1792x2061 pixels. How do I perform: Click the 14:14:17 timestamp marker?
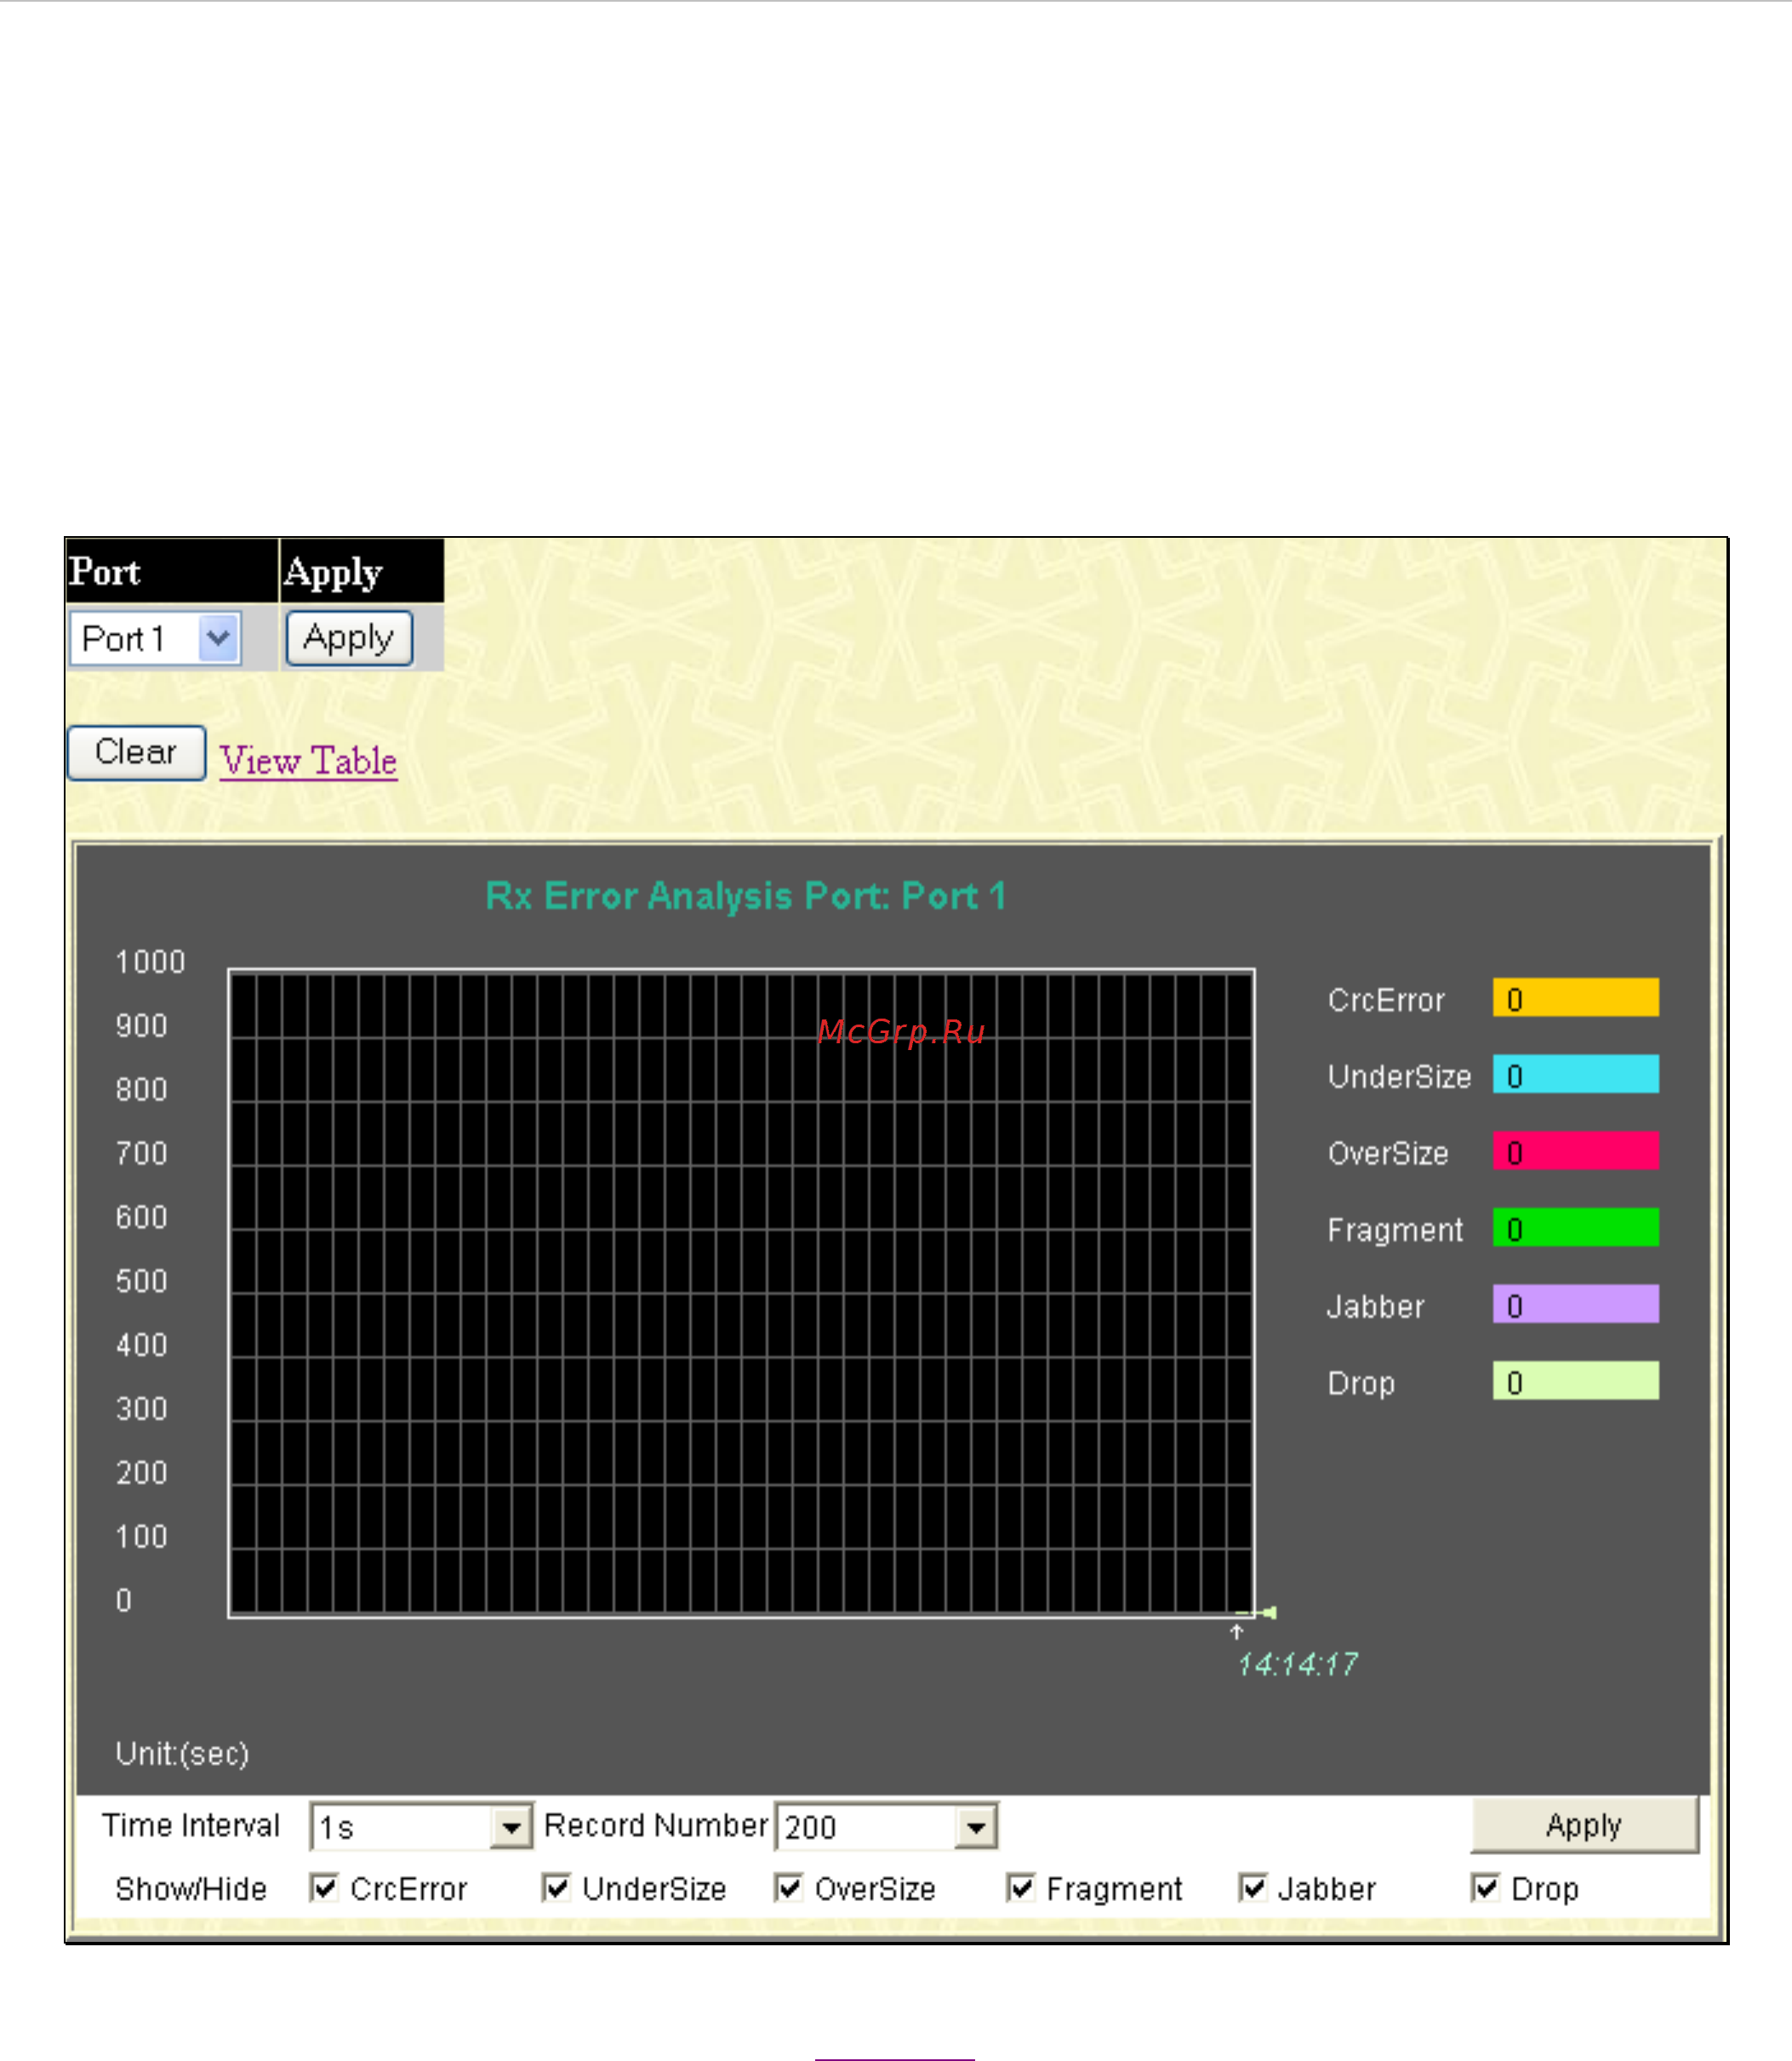[1297, 1664]
